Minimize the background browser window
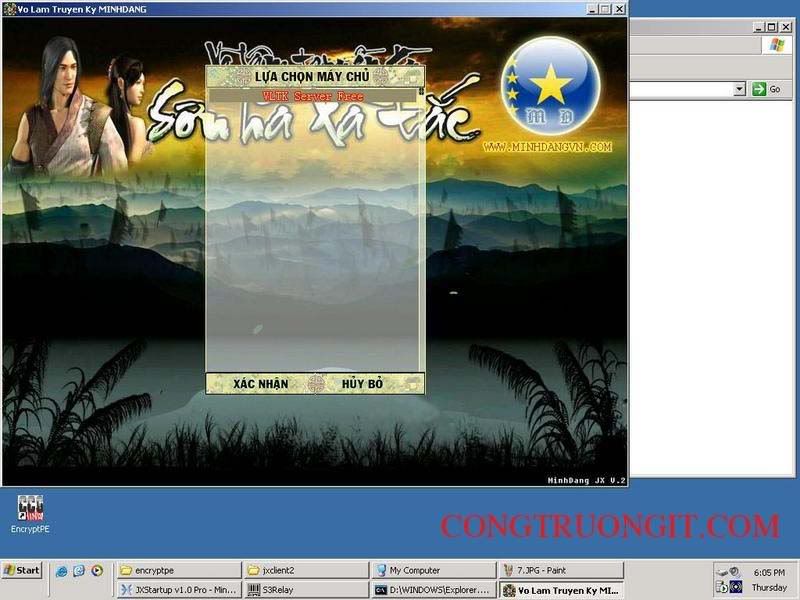Viewport: 800px width, 600px height. 759,27
